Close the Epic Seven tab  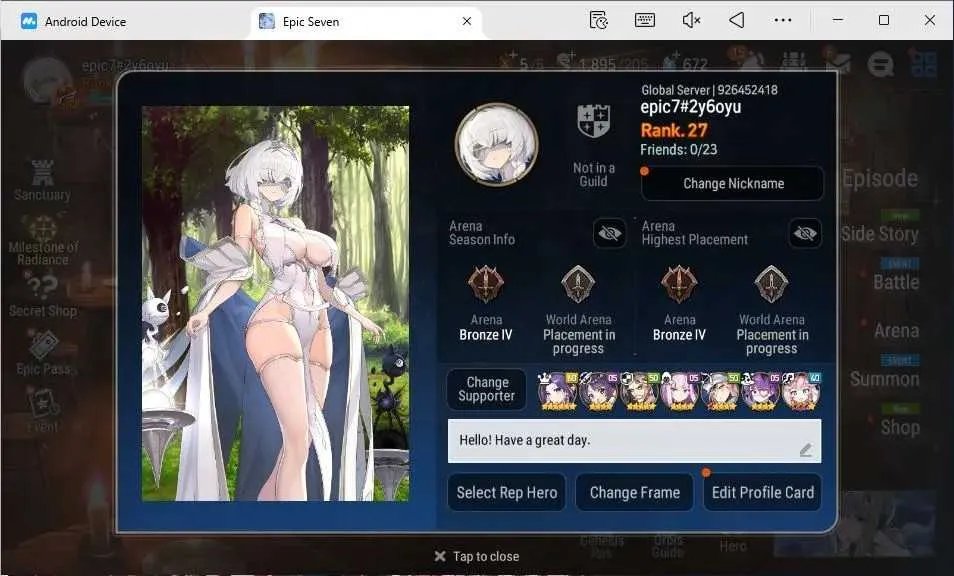[467, 21]
